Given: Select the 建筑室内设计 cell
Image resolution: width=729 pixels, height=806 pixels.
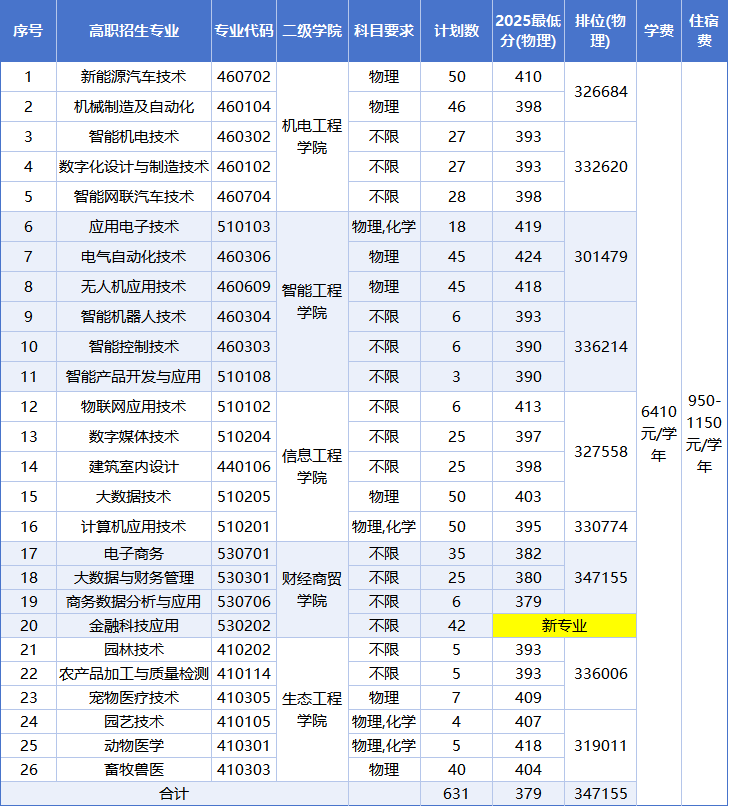Looking at the screenshot, I should tap(134, 467).
